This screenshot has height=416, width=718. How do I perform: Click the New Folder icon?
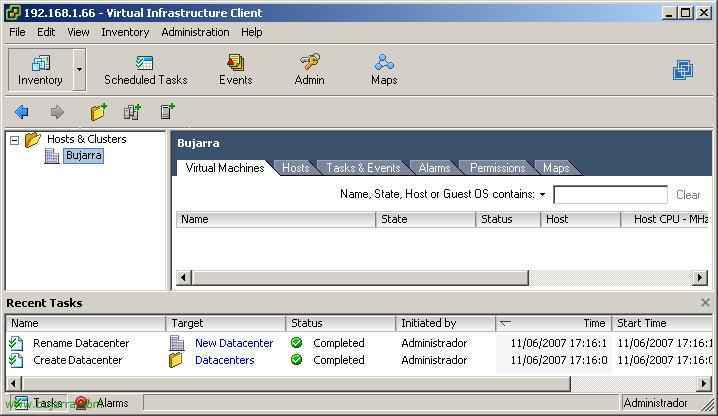tap(98, 112)
